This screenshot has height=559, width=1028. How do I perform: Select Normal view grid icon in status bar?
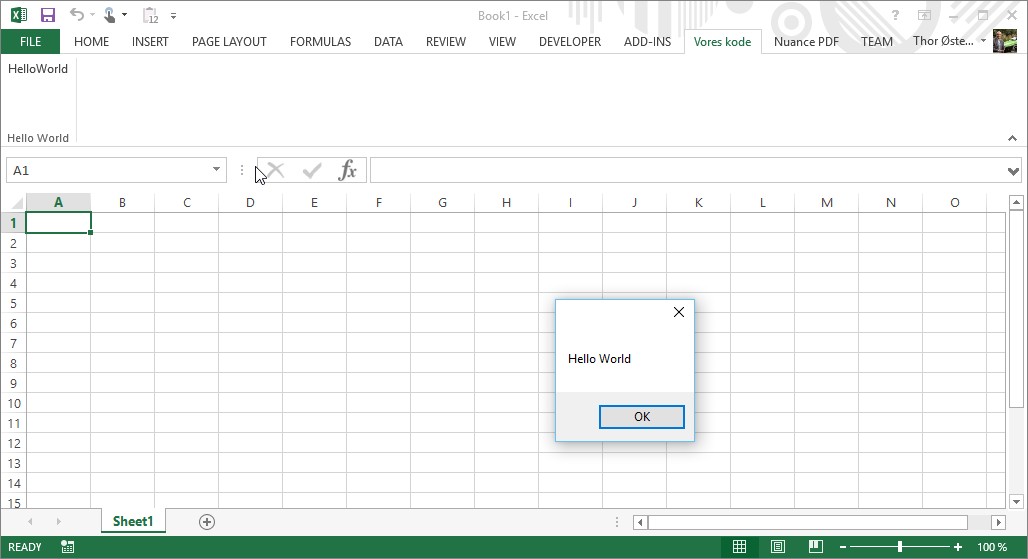(x=739, y=547)
